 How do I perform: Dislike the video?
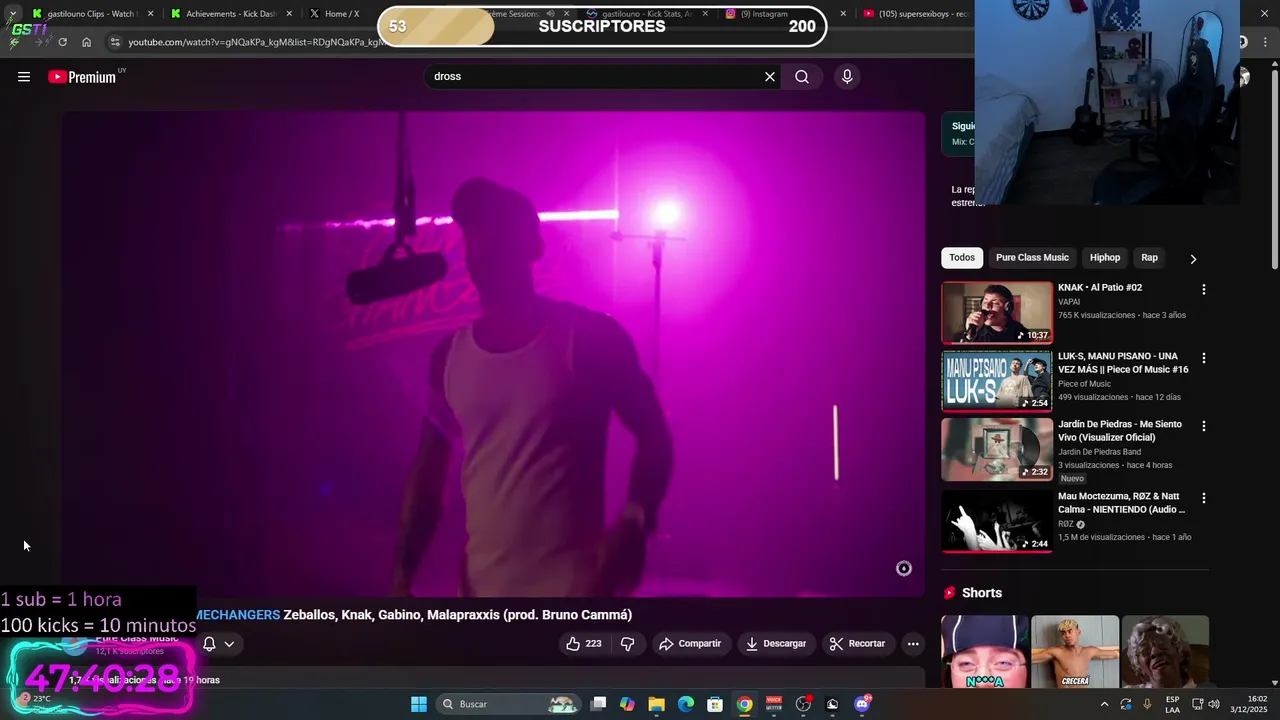(628, 644)
